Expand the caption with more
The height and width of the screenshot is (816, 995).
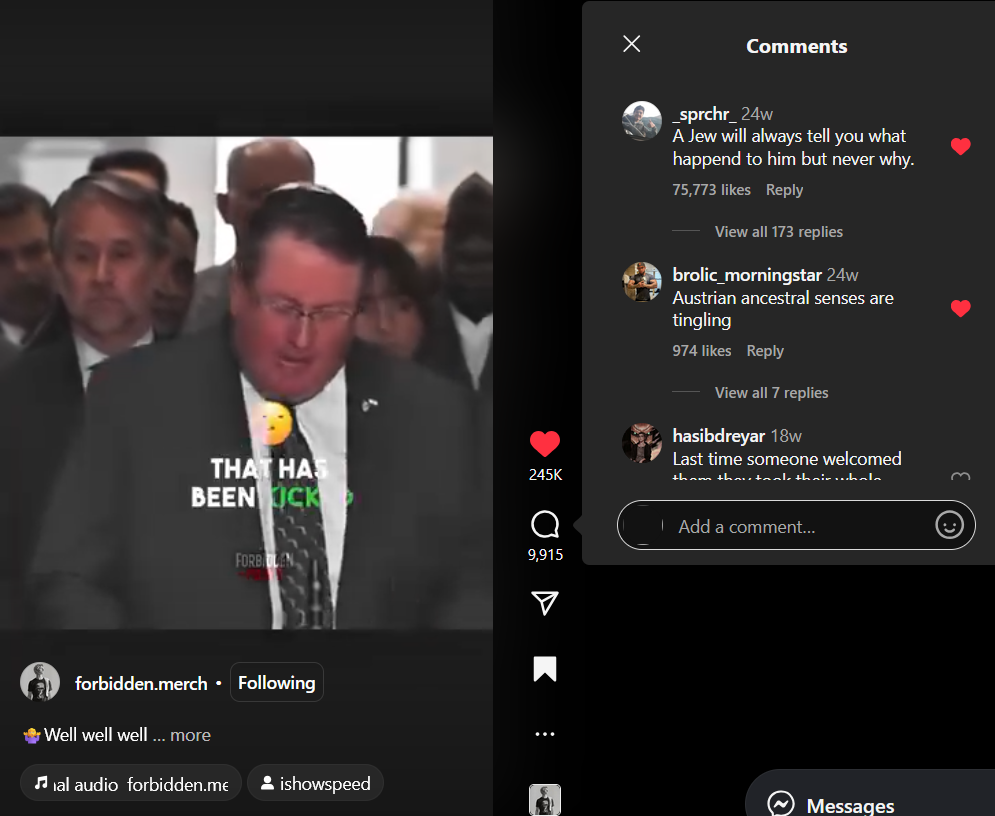(190, 735)
